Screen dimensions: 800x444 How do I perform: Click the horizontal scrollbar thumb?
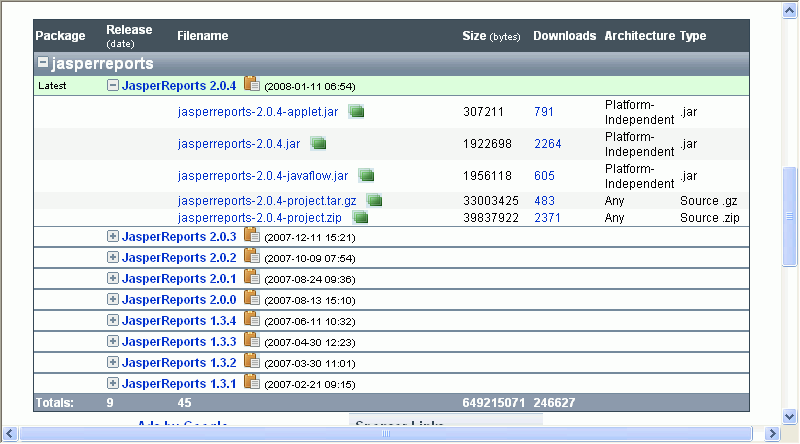pos(386,434)
